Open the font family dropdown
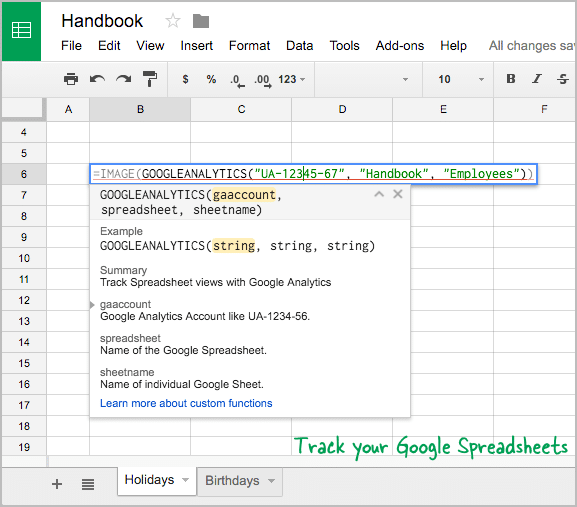This screenshot has height=507, width=577. coord(369,79)
